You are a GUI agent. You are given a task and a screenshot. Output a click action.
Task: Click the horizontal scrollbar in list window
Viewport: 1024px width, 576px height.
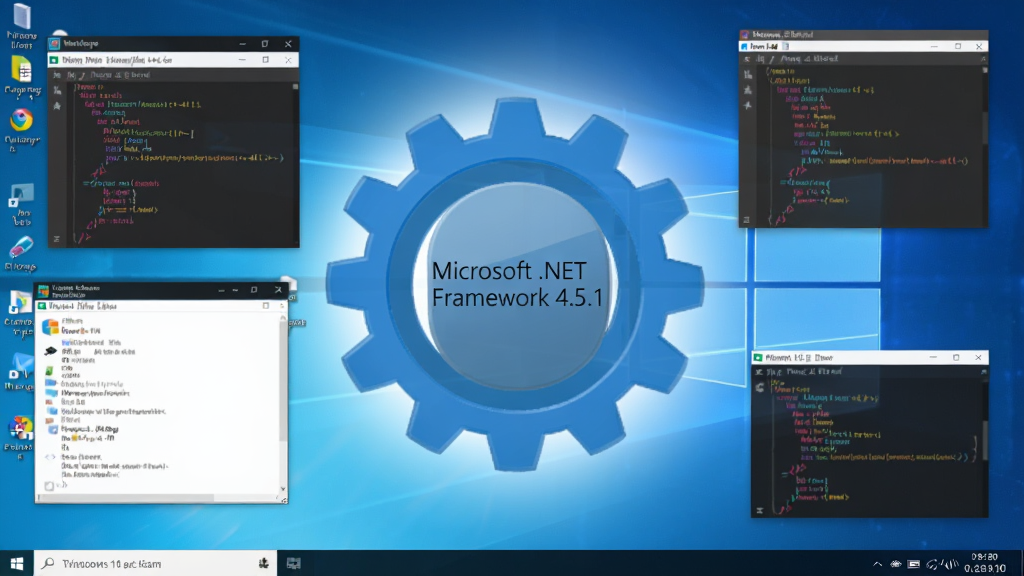[x=126, y=498]
